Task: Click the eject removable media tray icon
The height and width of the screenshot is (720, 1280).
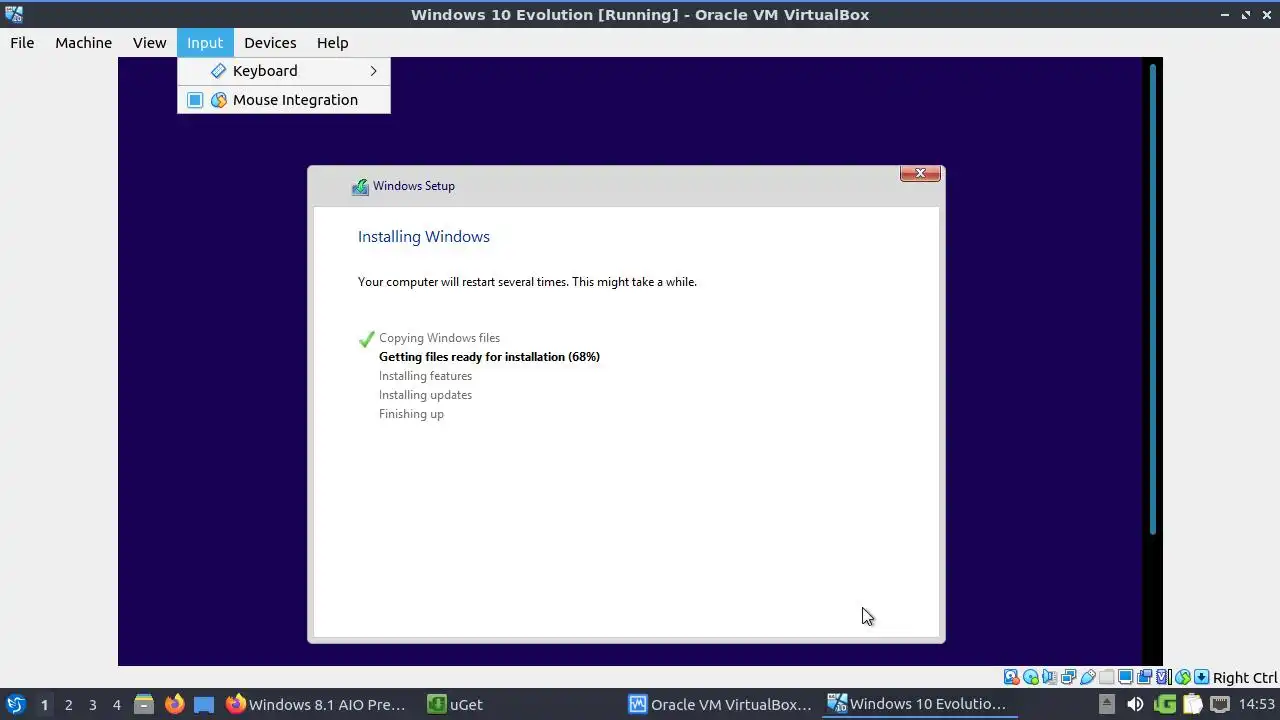Action: tap(1107, 704)
